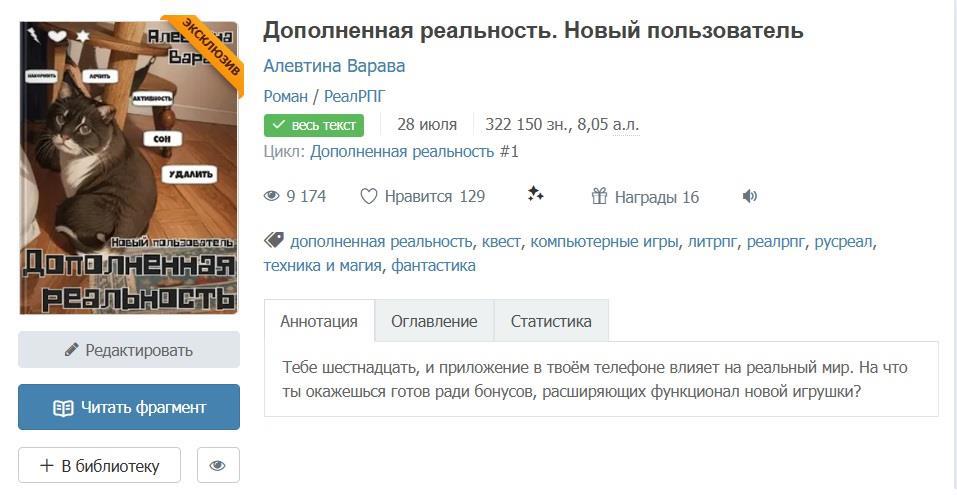Click the sparkle stars icon

click(536, 195)
